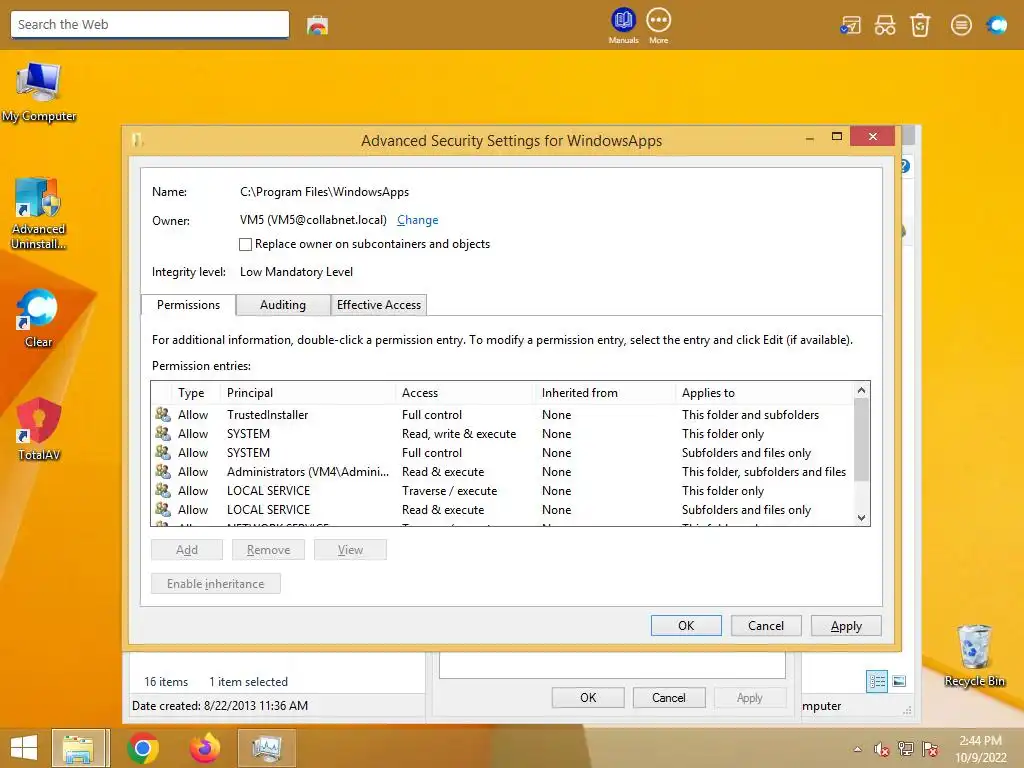Sort by the Access column header
Image resolution: width=1024 pixels, height=768 pixels.
[465, 393]
